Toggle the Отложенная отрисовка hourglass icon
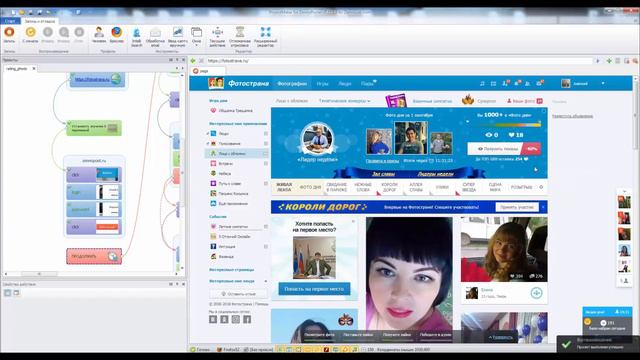Viewport: 640px width, 360px height. pos(240,32)
